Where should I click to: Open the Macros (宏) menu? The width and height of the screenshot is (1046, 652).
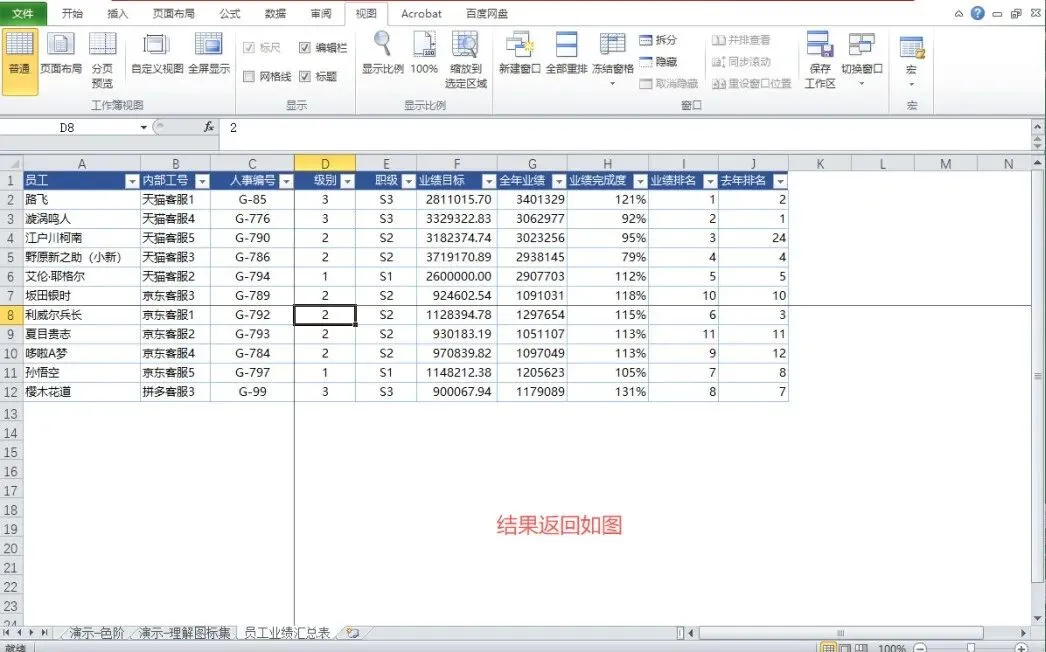tap(911, 60)
